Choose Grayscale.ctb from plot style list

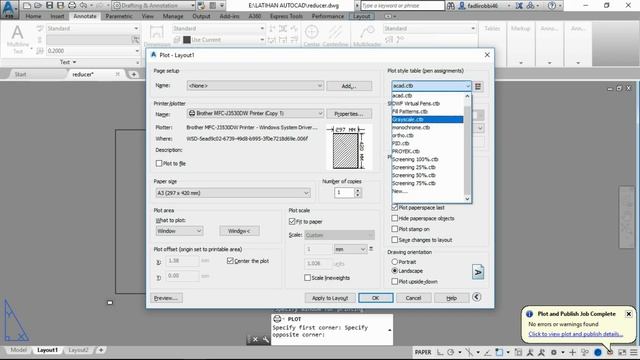pyautogui.click(x=427, y=120)
